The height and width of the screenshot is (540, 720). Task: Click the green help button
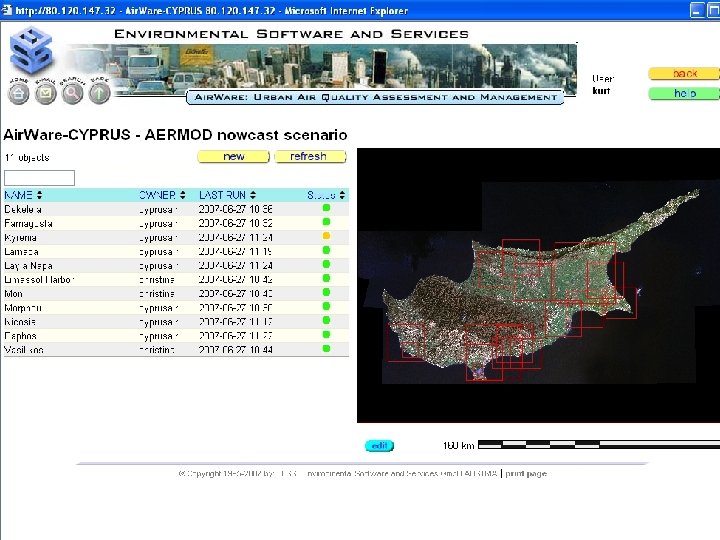point(684,93)
